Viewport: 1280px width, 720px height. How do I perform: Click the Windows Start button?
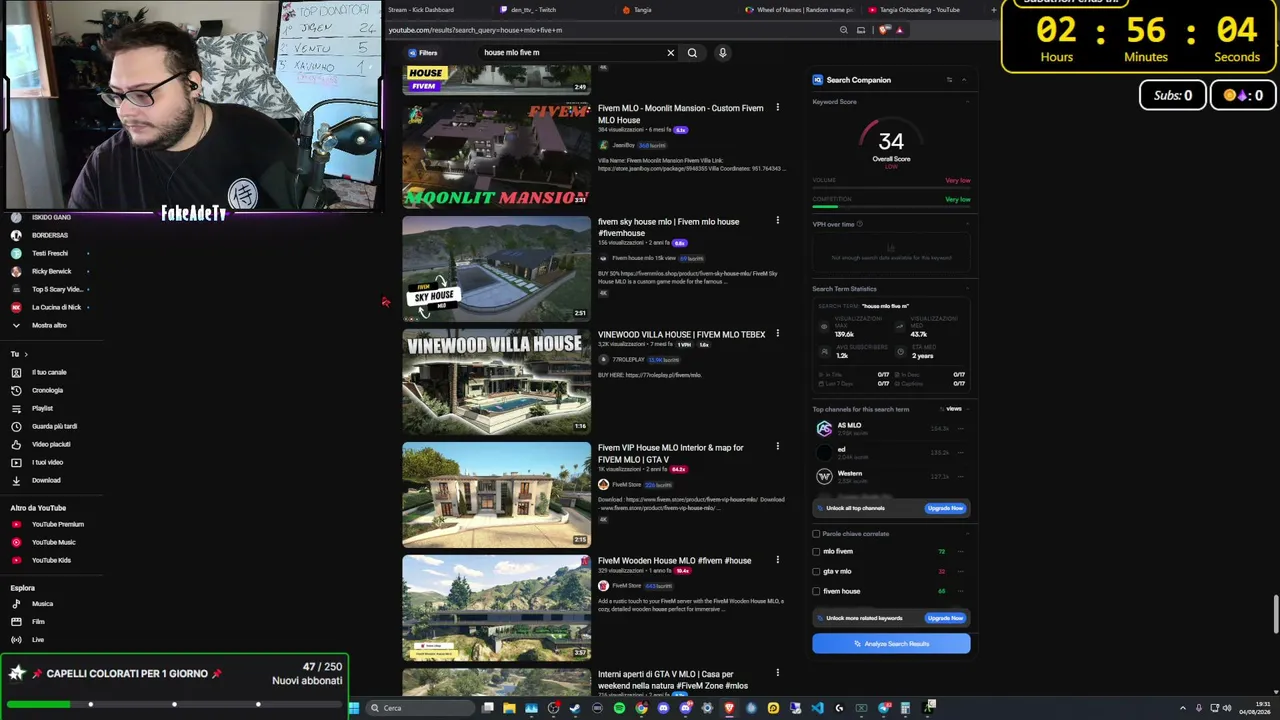[x=353, y=708]
